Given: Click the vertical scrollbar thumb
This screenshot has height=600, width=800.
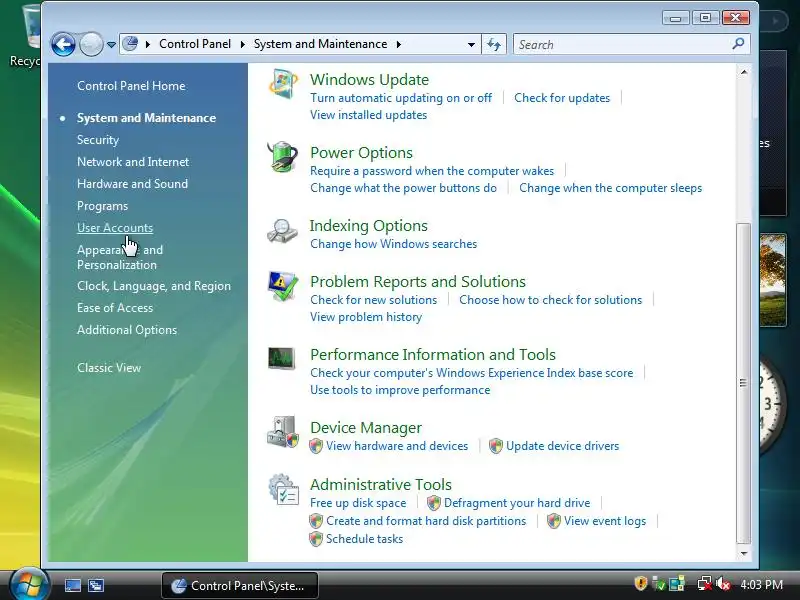Looking at the screenshot, I should click(744, 383).
